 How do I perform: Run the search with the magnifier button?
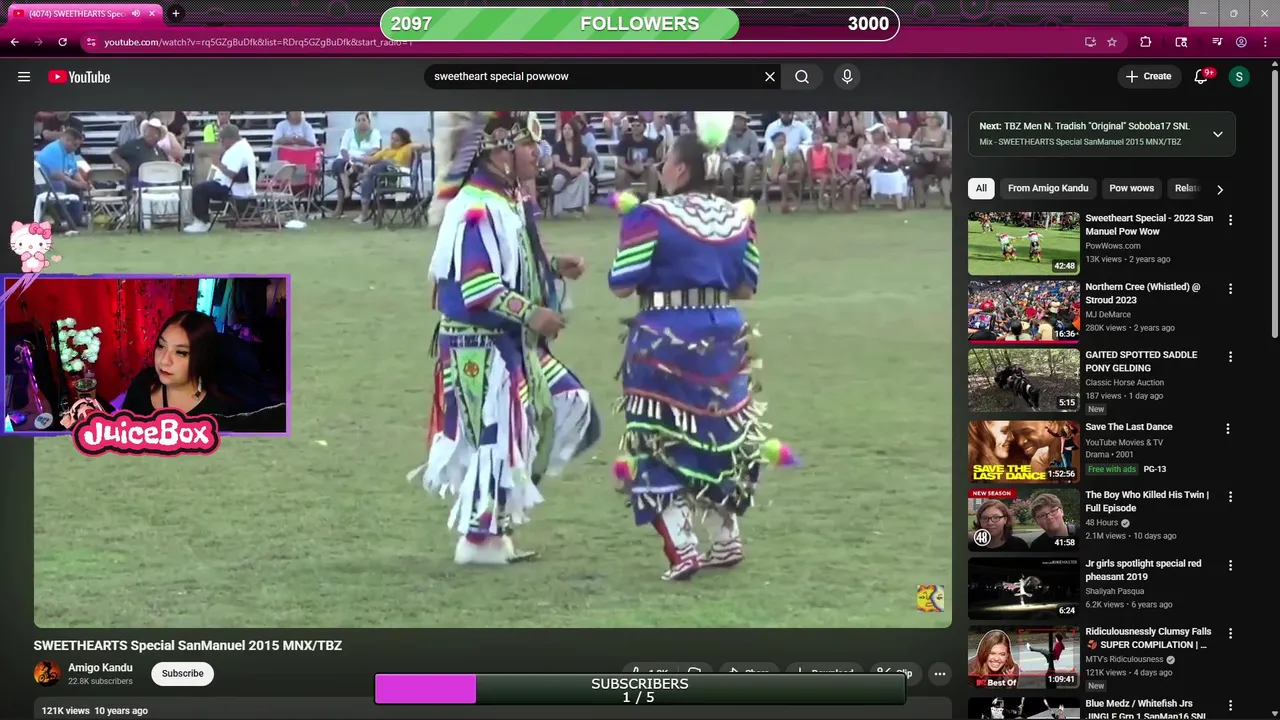pyautogui.click(x=802, y=77)
